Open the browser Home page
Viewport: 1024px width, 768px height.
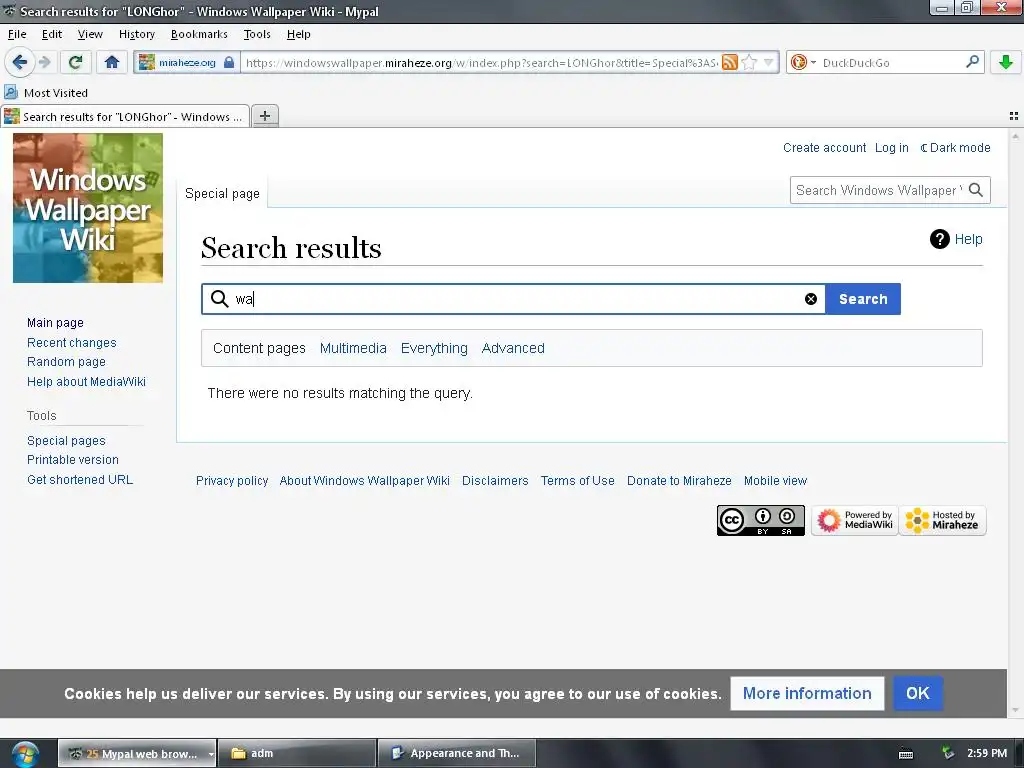pos(112,63)
